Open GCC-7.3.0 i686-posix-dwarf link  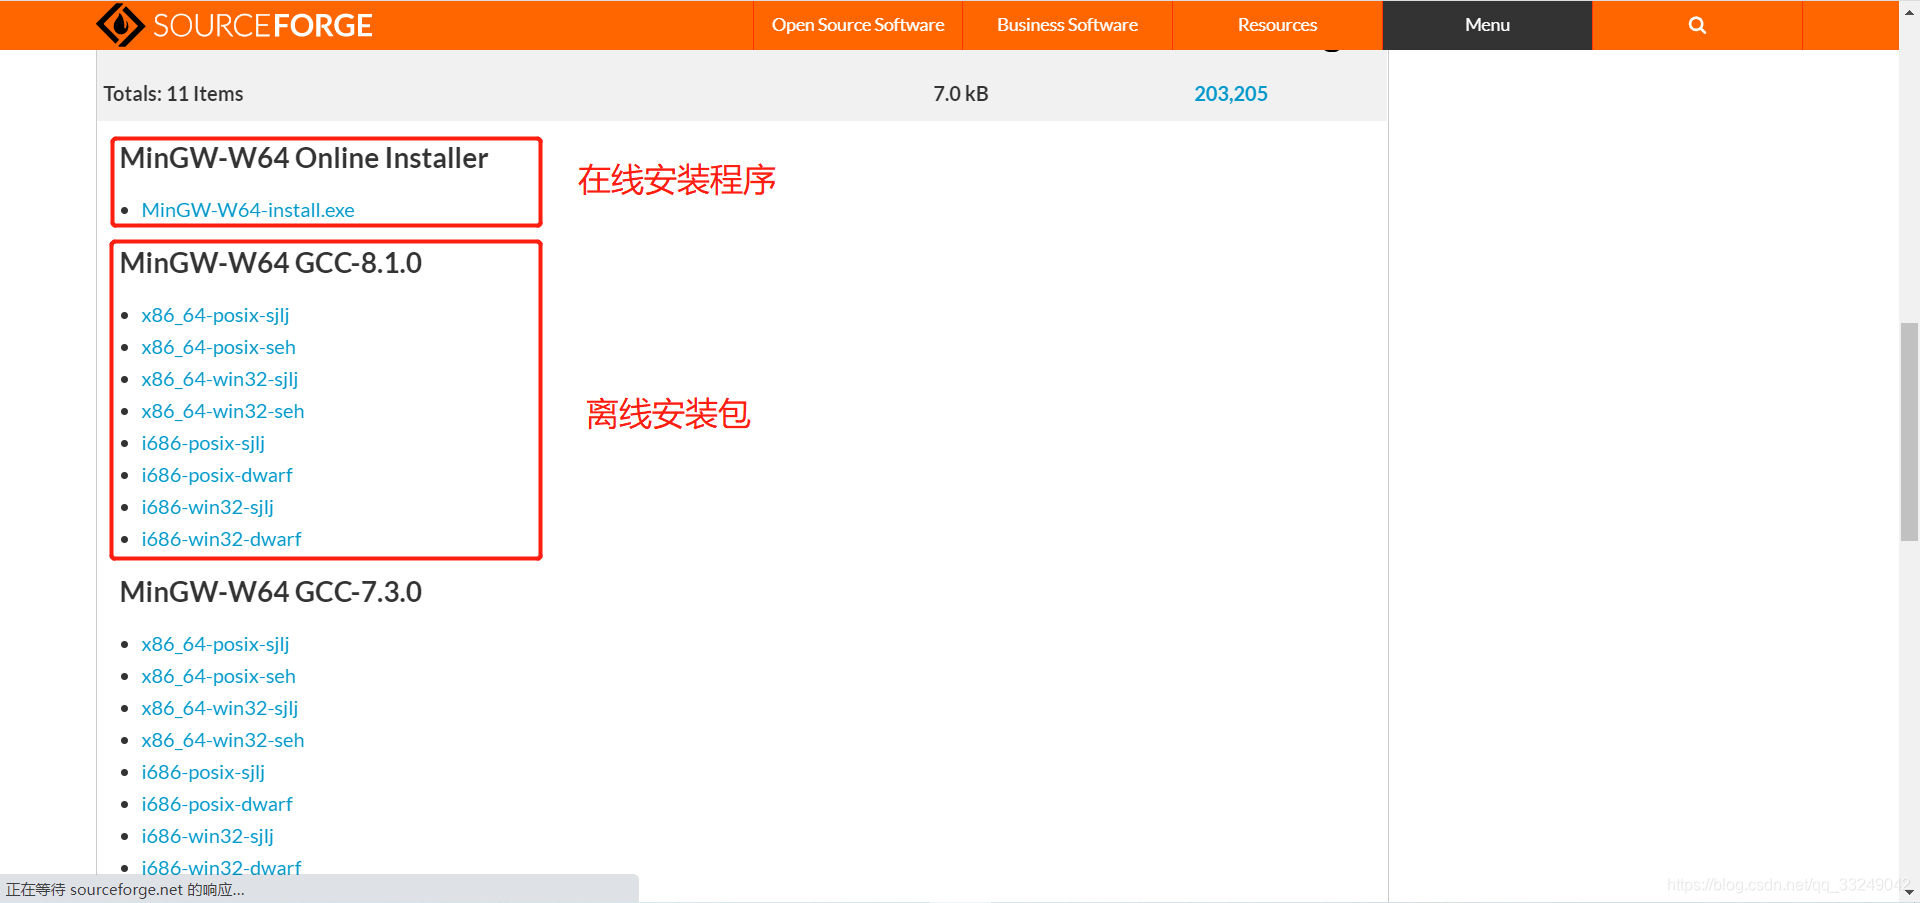(217, 804)
